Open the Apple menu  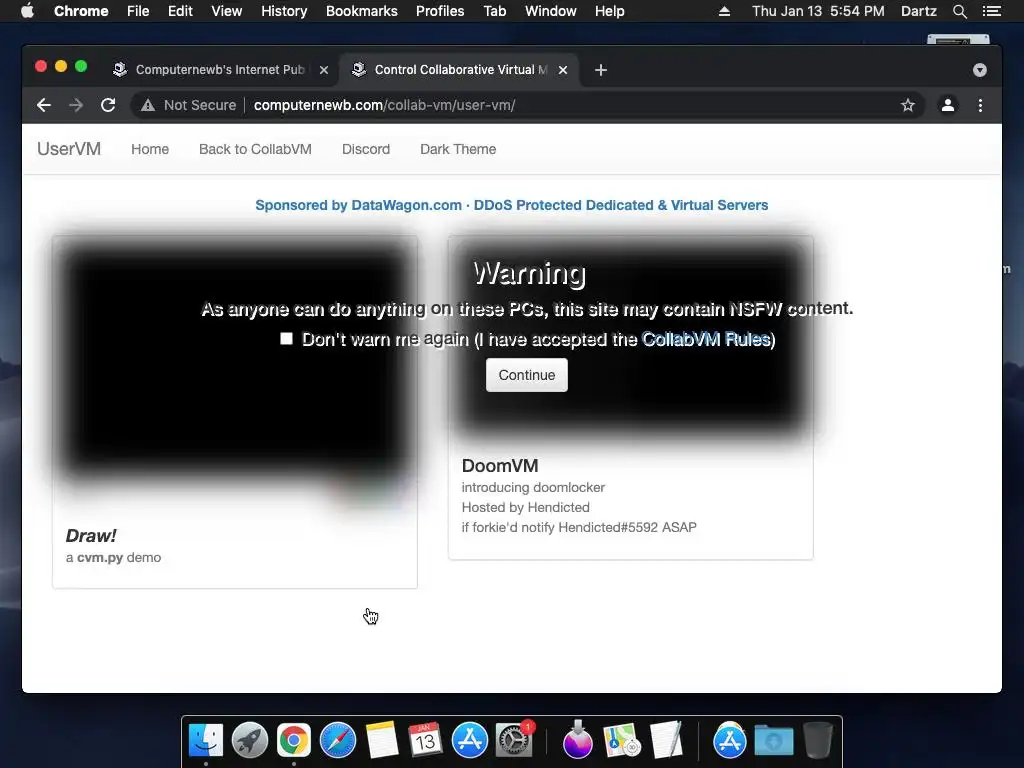(x=27, y=11)
